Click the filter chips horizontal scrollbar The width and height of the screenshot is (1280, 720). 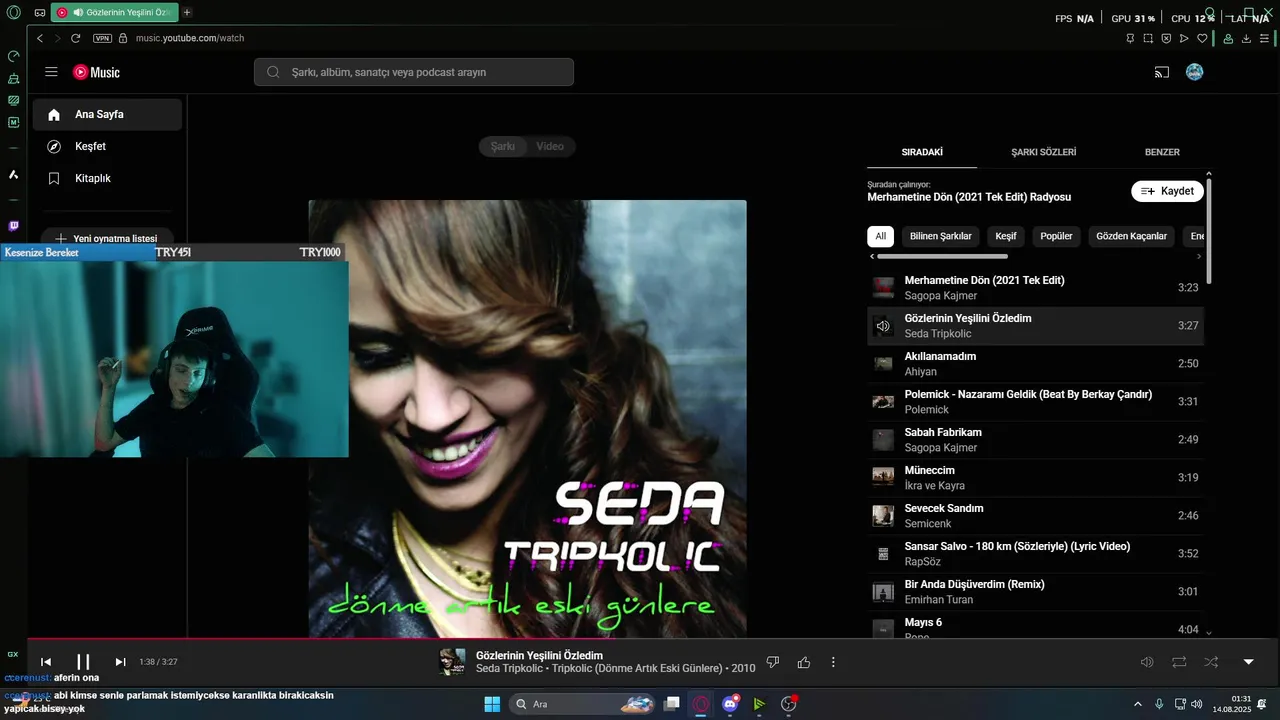942,256
